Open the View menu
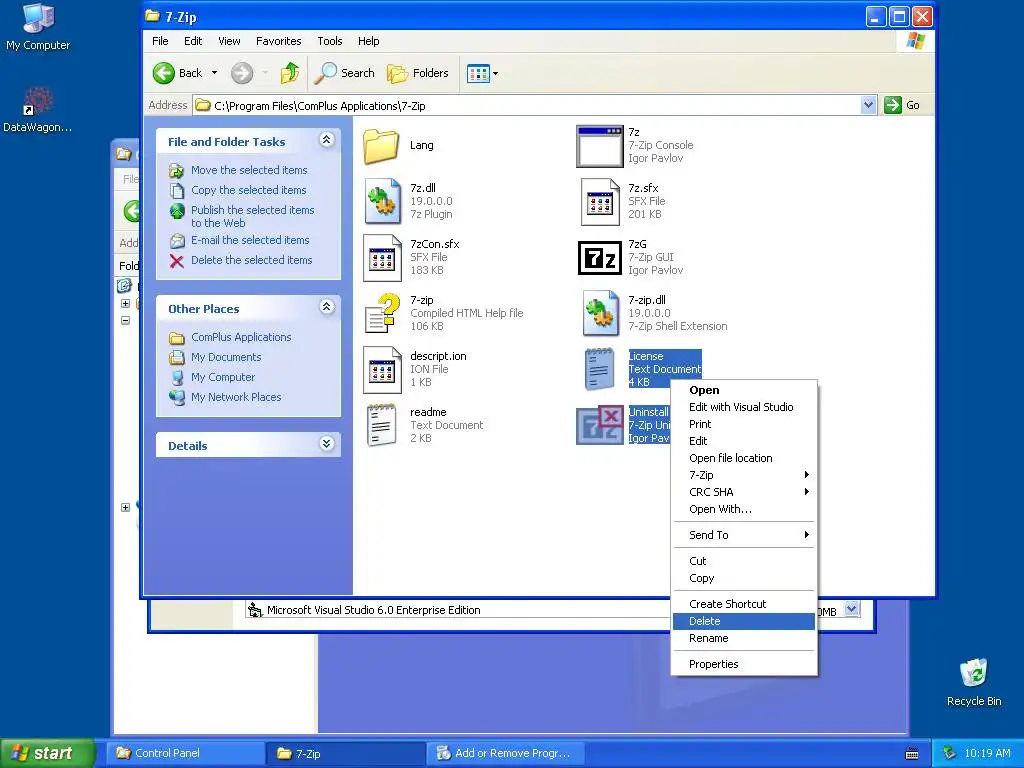 click(229, 41)
